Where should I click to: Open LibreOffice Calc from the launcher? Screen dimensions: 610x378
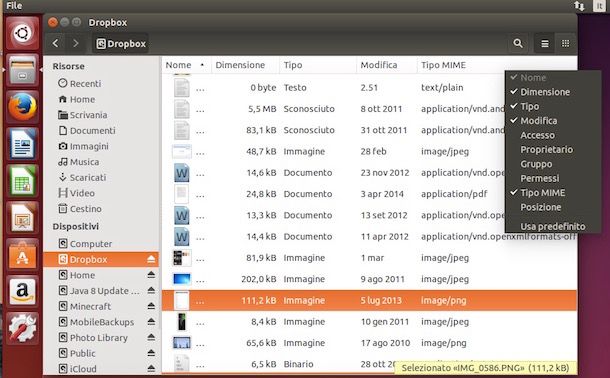22,180
